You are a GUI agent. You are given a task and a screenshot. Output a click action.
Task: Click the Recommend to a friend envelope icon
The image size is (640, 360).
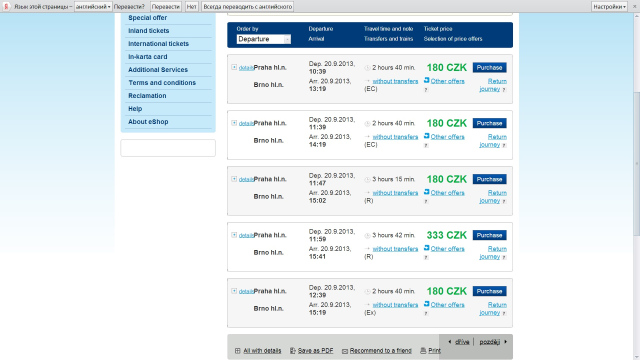(x=345, y=351)
